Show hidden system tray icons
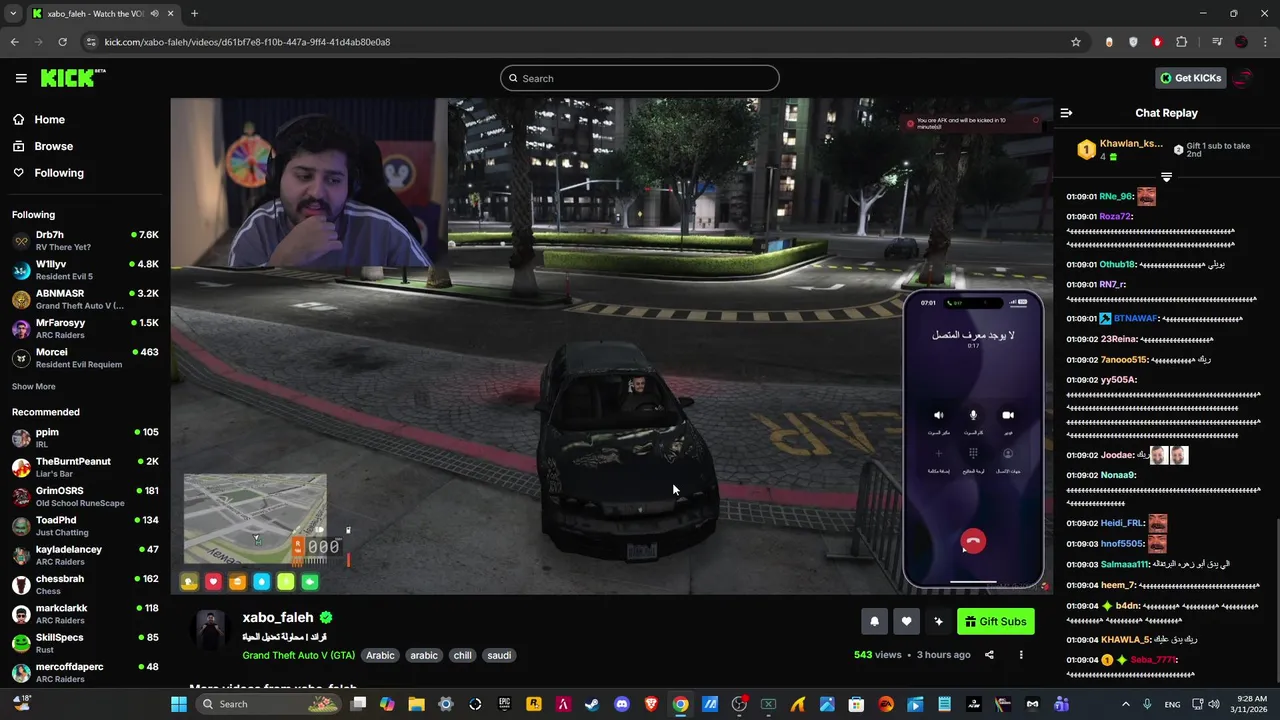Image resolution: width=1280 pixels, height=720 pixels. (x=1125, y=704)
